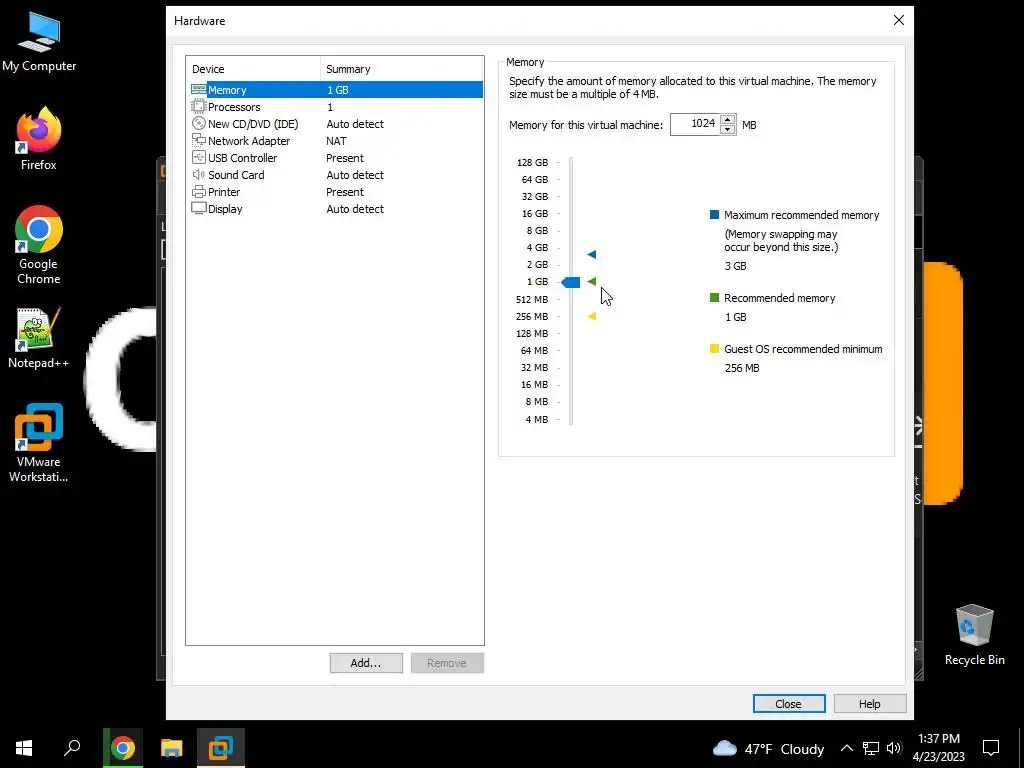Click the blue maximum recommended memory marker
1024x768 pixels.
[x=592, y=254]
